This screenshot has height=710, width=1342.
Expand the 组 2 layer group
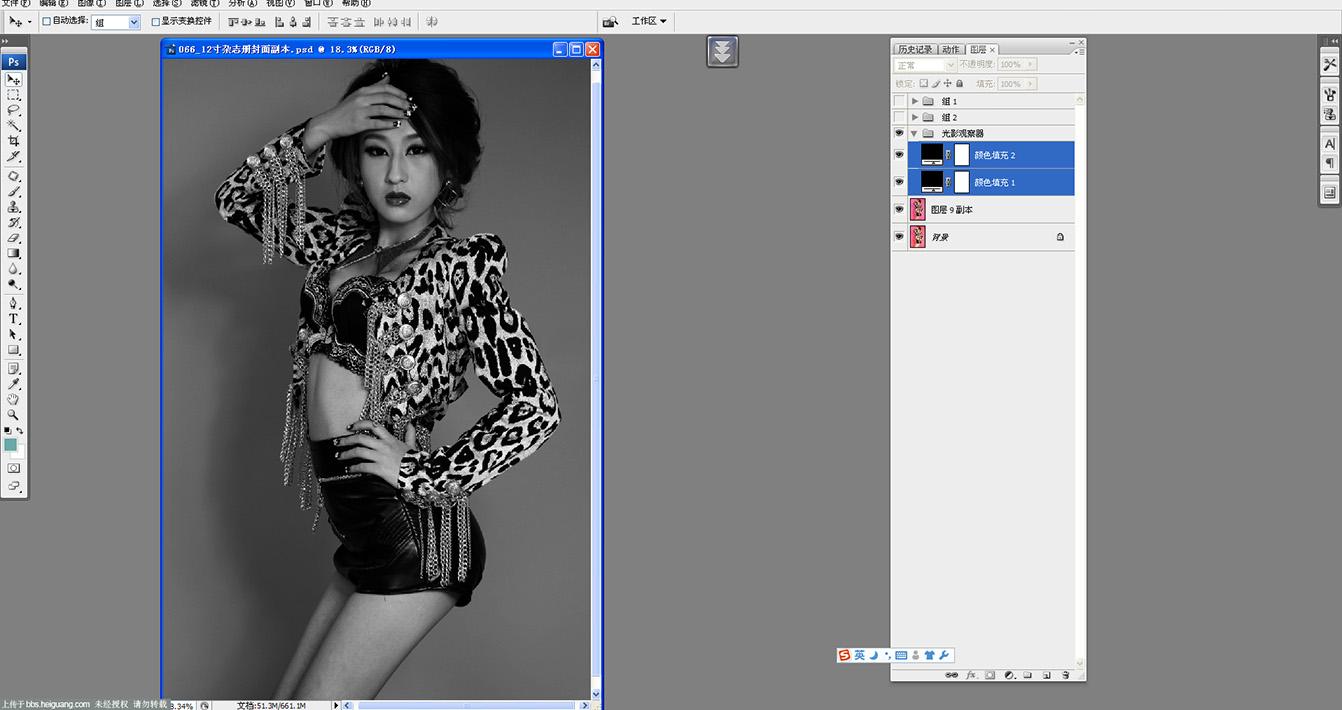[x=915, y=117]
